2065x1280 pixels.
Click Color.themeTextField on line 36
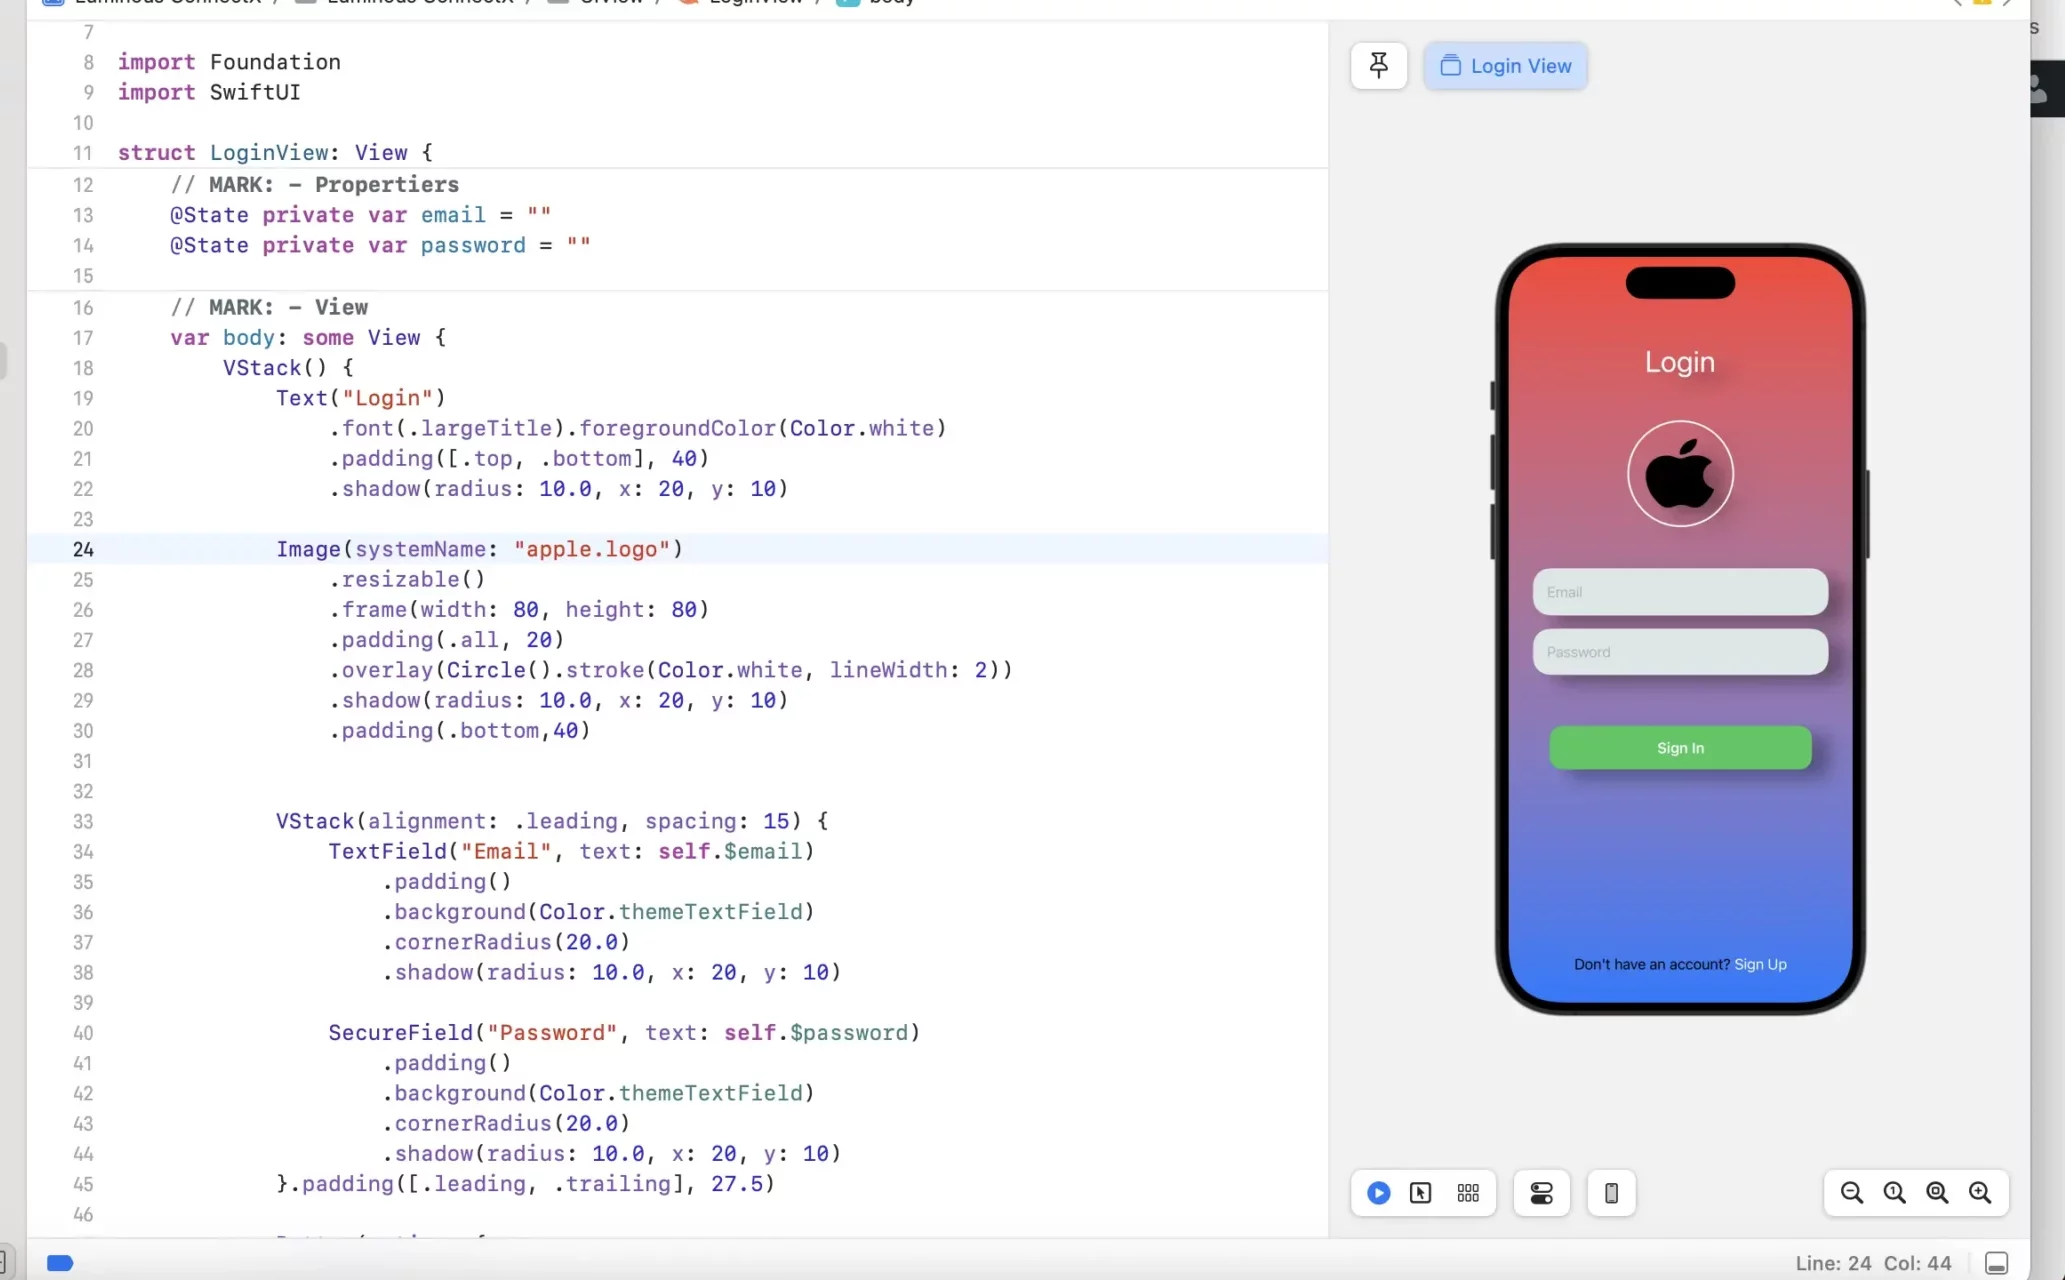pos(671,912)
